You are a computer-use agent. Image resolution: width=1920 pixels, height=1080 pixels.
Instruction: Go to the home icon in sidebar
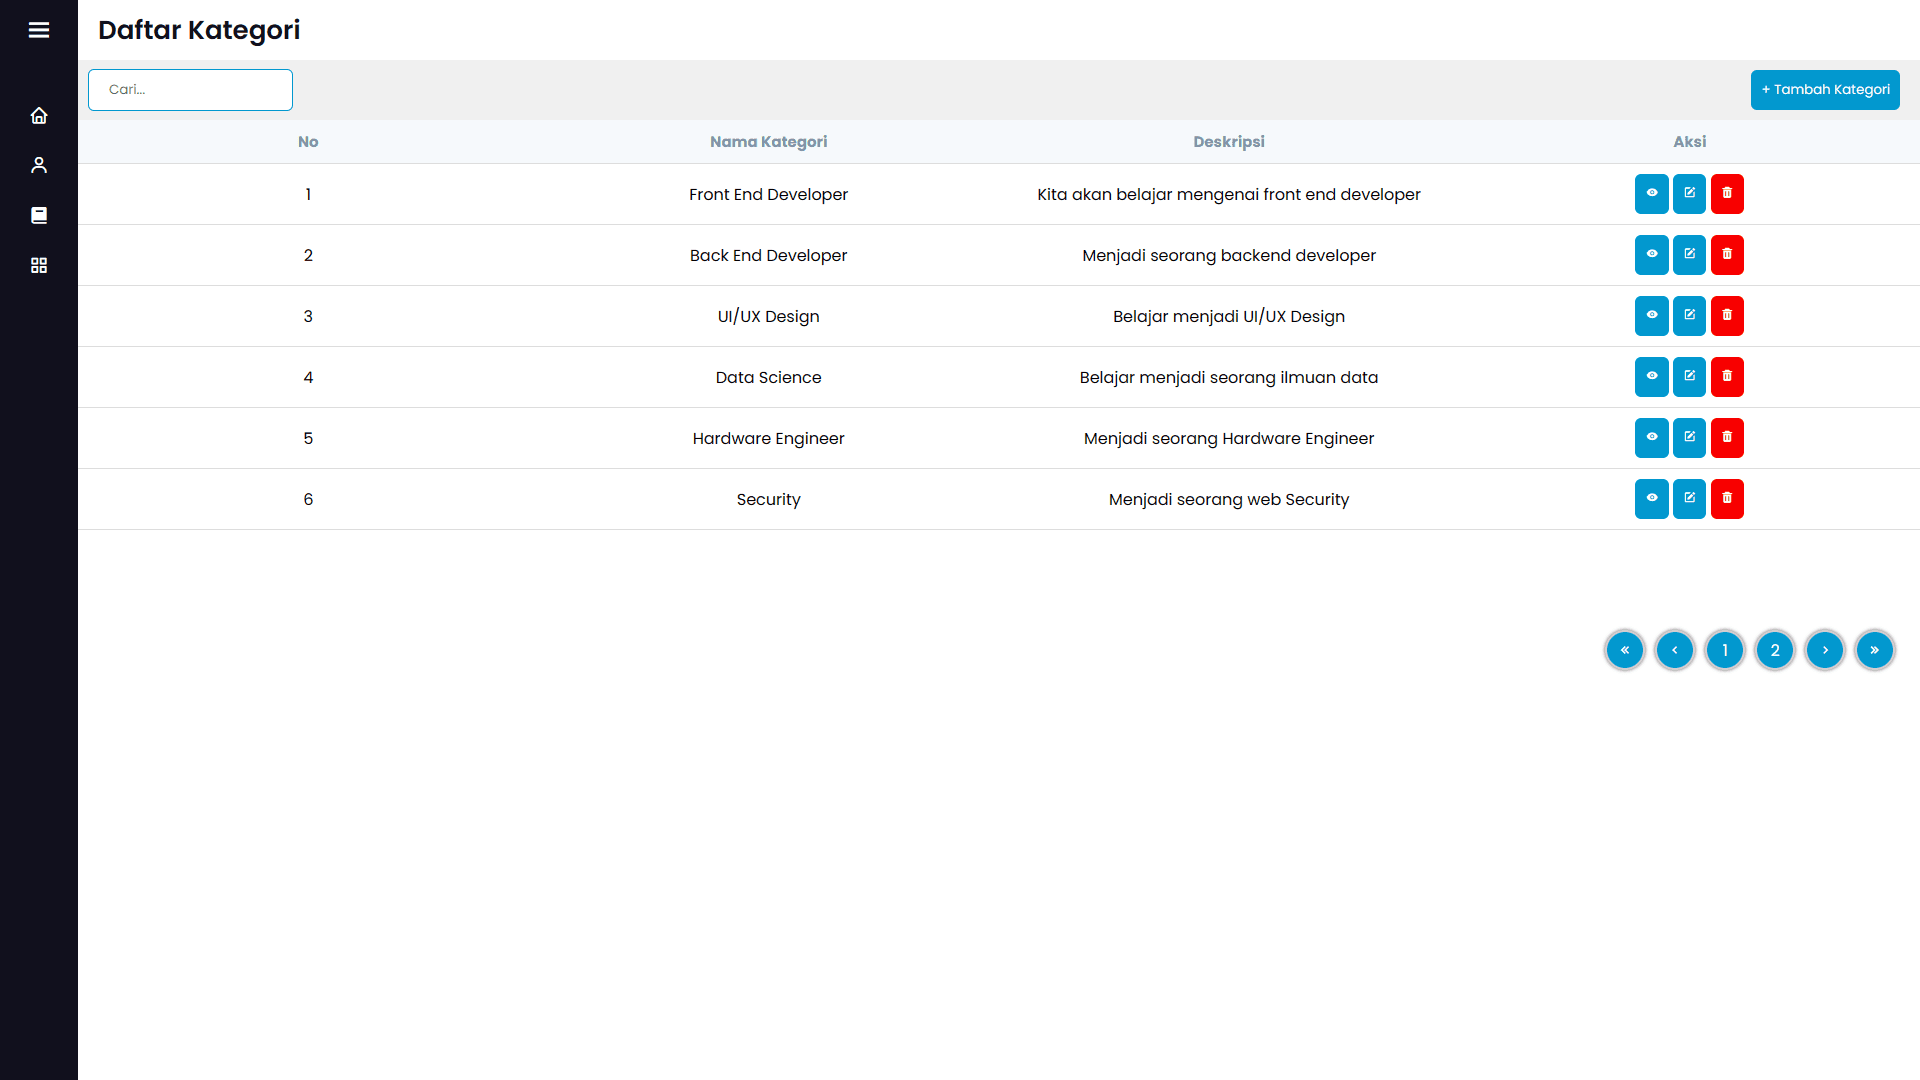tap(39, 116)
